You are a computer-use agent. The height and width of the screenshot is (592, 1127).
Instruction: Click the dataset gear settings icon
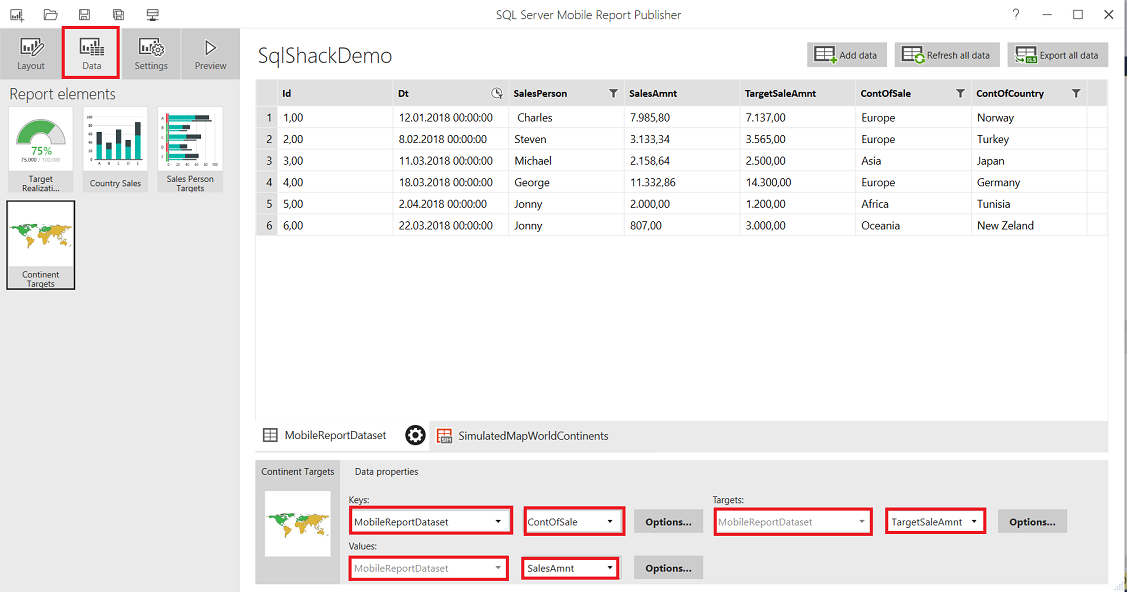coord(415,435)
